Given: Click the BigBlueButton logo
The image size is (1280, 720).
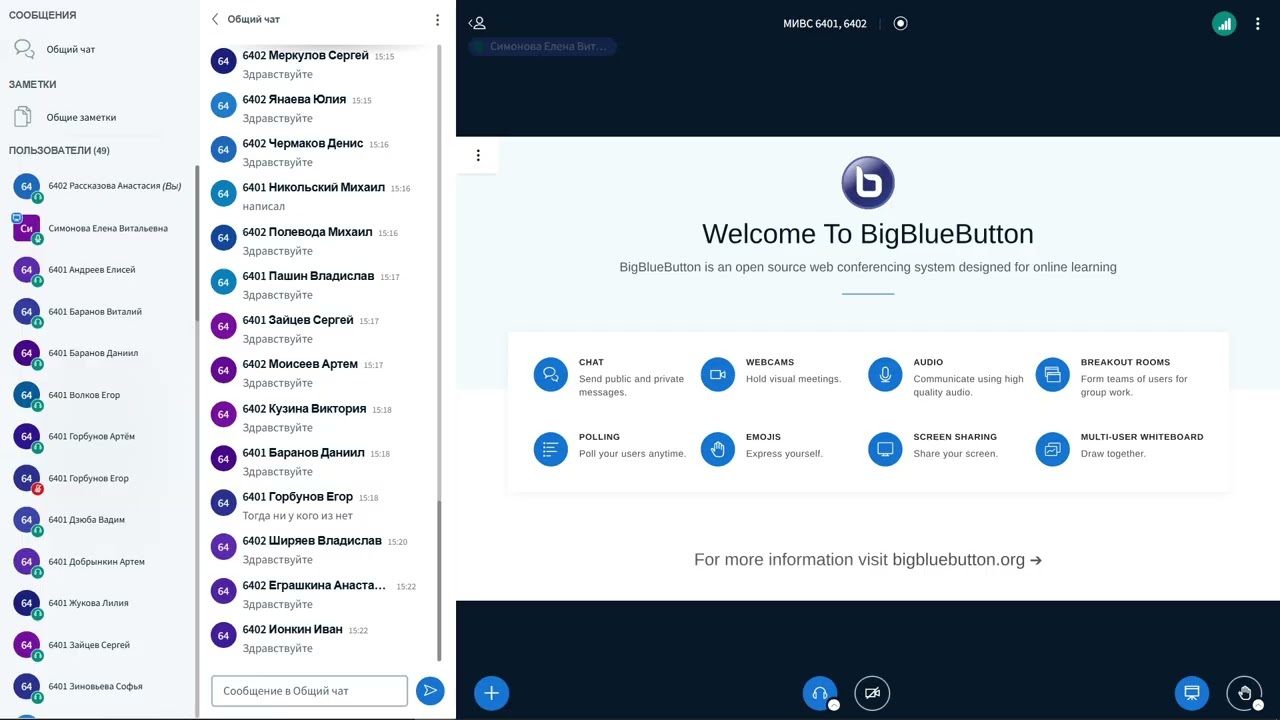Looking at the screenshot, I should [x=868, y=182].
